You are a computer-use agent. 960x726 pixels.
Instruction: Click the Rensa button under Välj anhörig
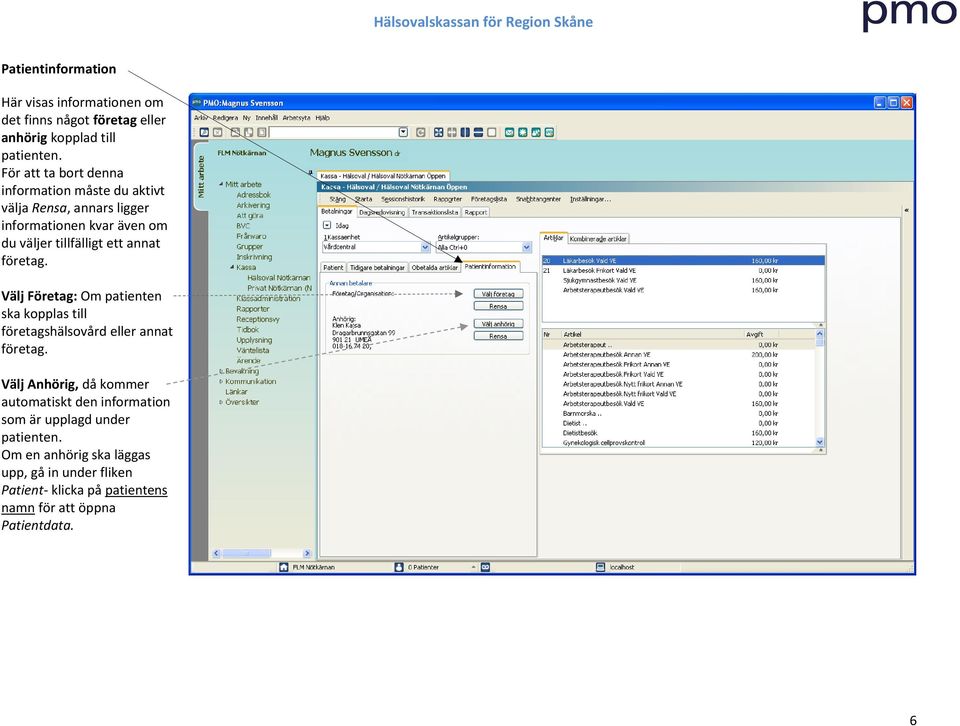[x=498, y=336]
